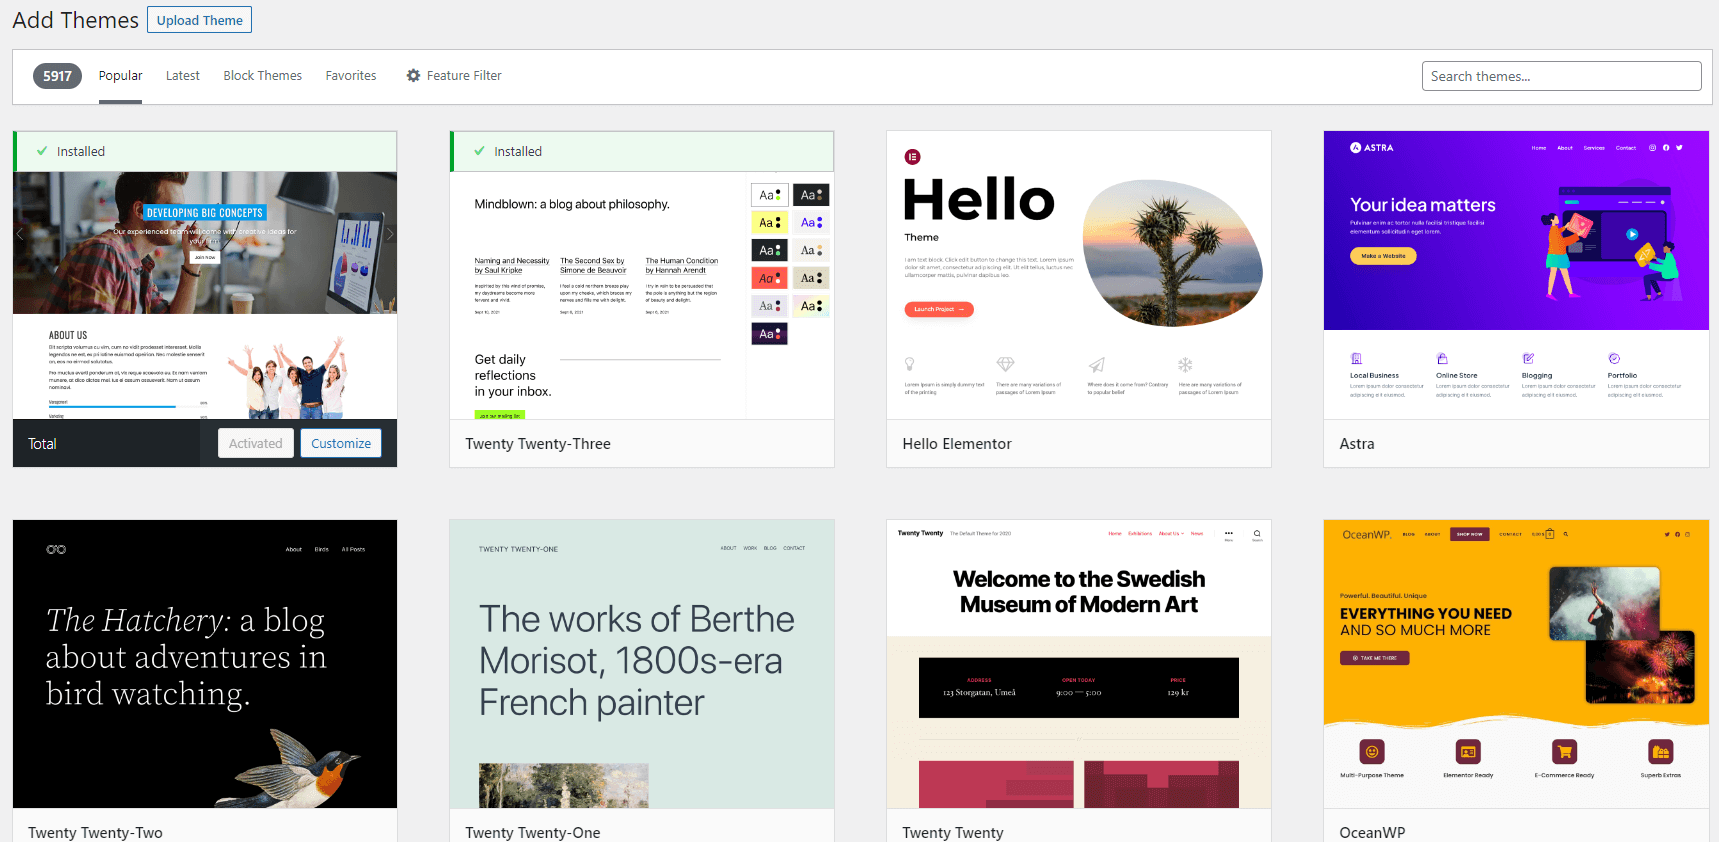Click the previous slide arrow on Total preview
1719x842 pixels.
click(x=20, y=234)
